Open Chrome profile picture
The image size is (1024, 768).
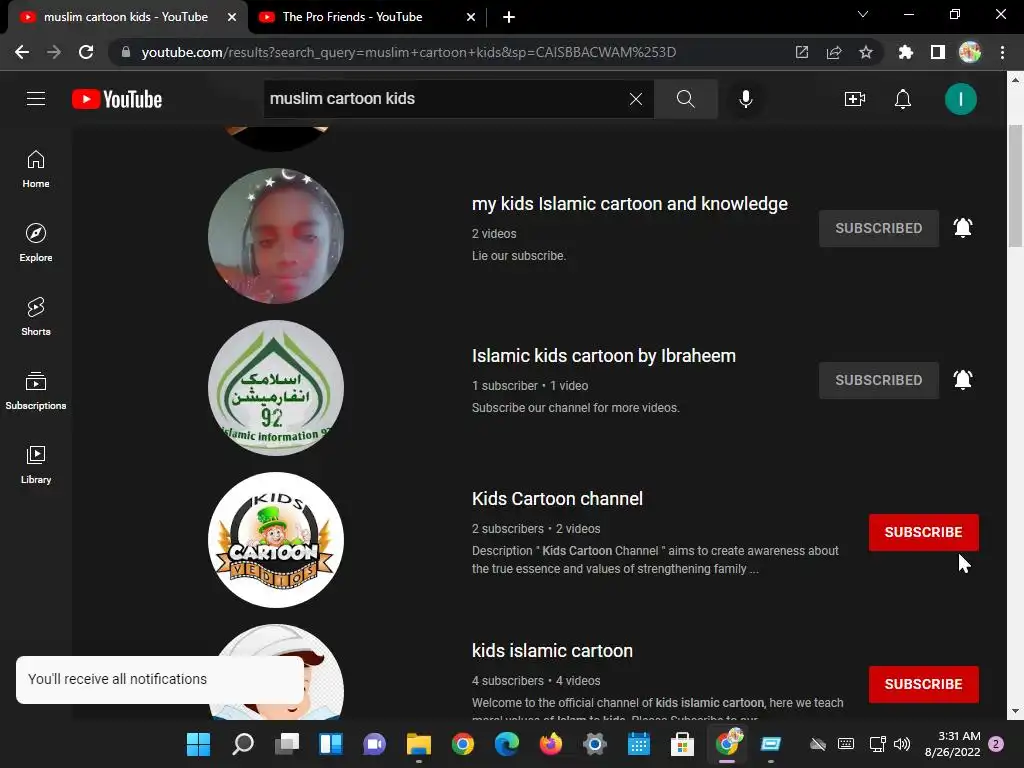coord(969,52)
